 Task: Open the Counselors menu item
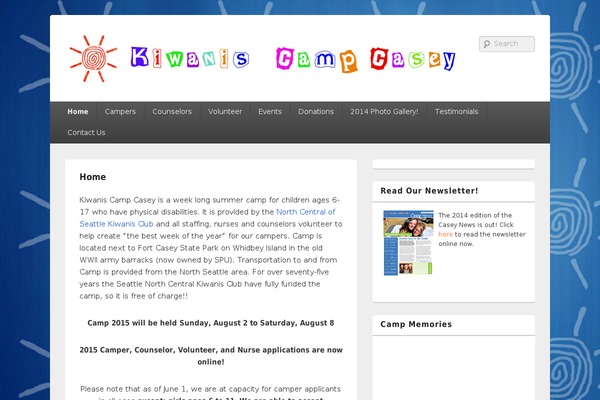click(x=172, y=111)
